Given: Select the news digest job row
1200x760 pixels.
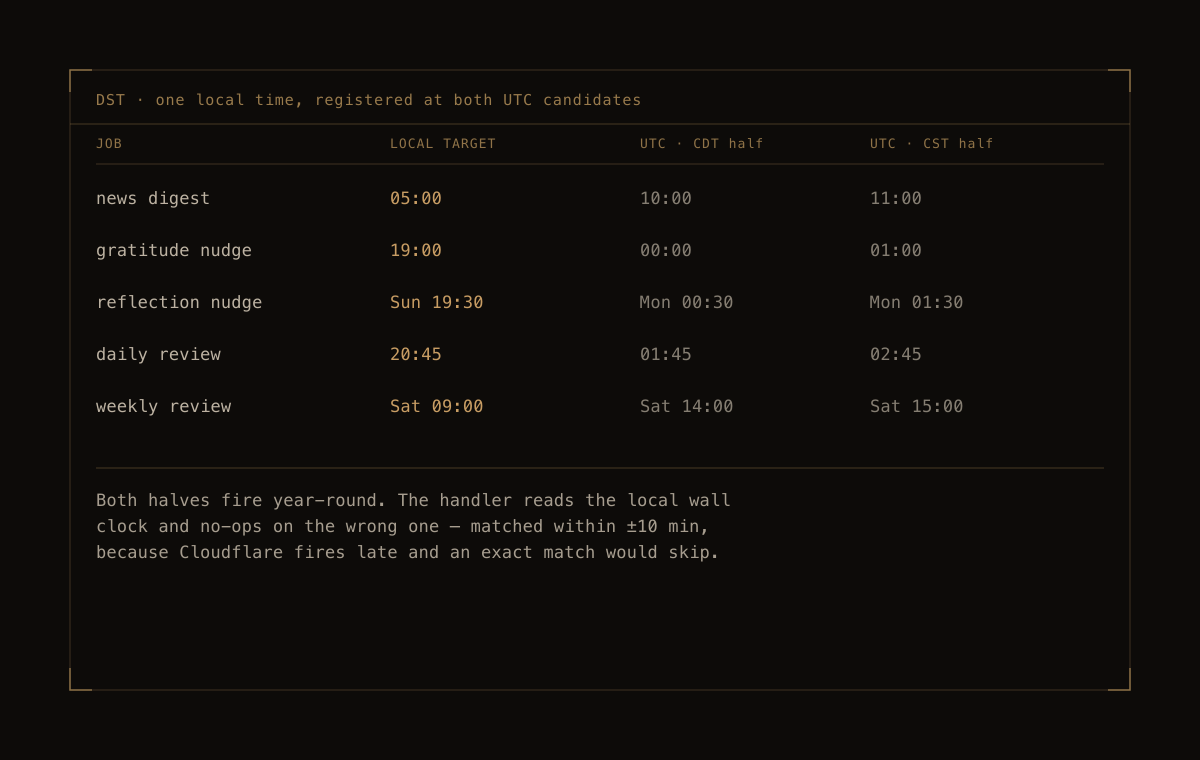Looking at the screenshot, I should [x=600, y=198].
